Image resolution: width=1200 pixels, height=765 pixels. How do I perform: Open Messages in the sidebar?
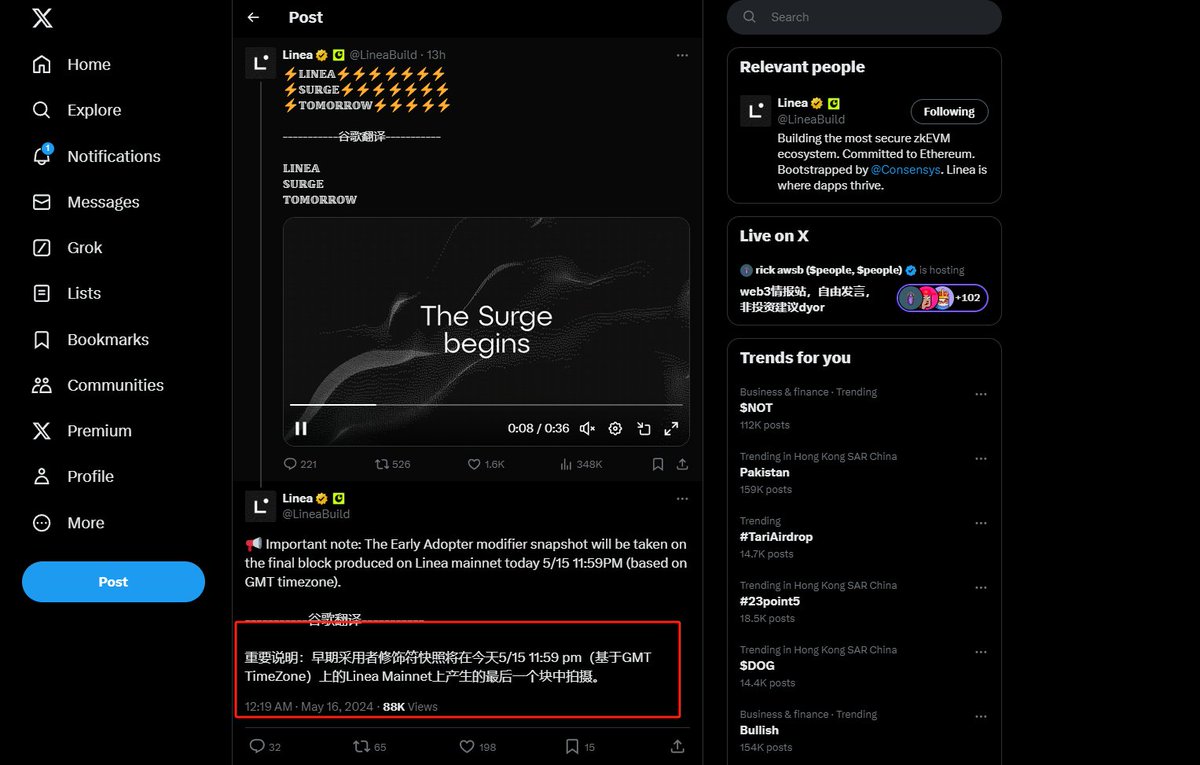point(86,202)
